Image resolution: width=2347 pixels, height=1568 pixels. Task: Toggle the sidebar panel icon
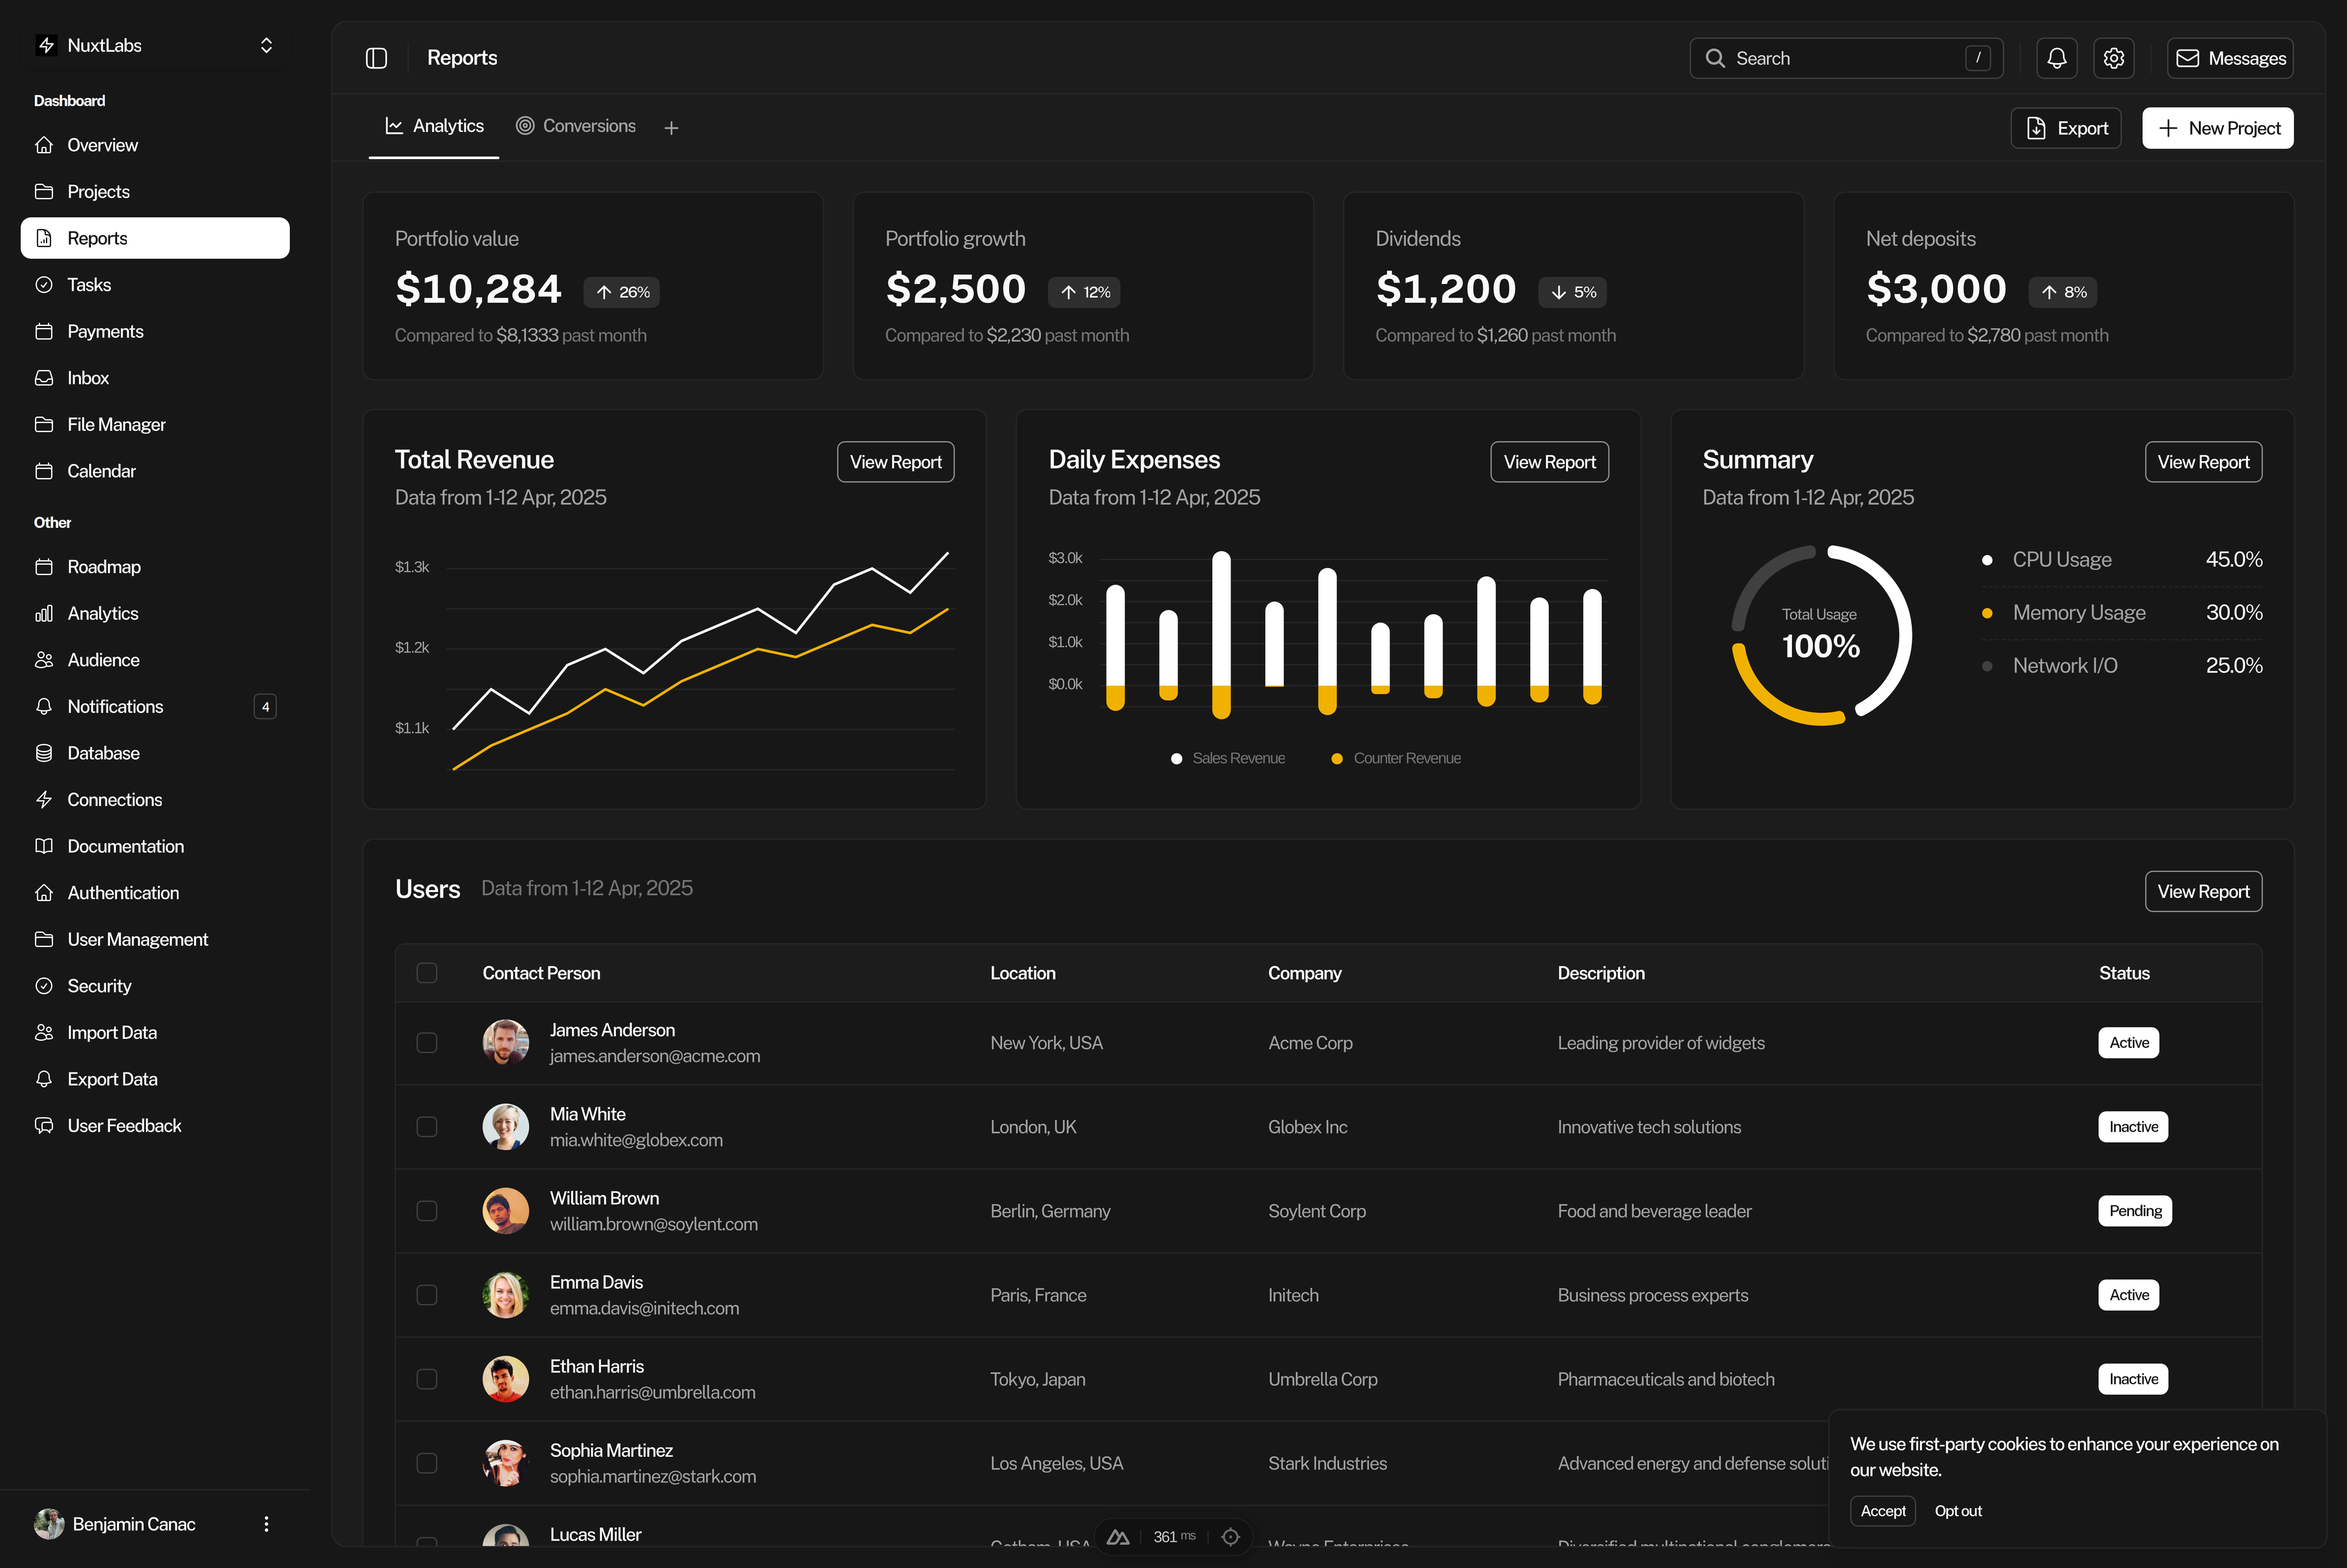click(376, 58)
